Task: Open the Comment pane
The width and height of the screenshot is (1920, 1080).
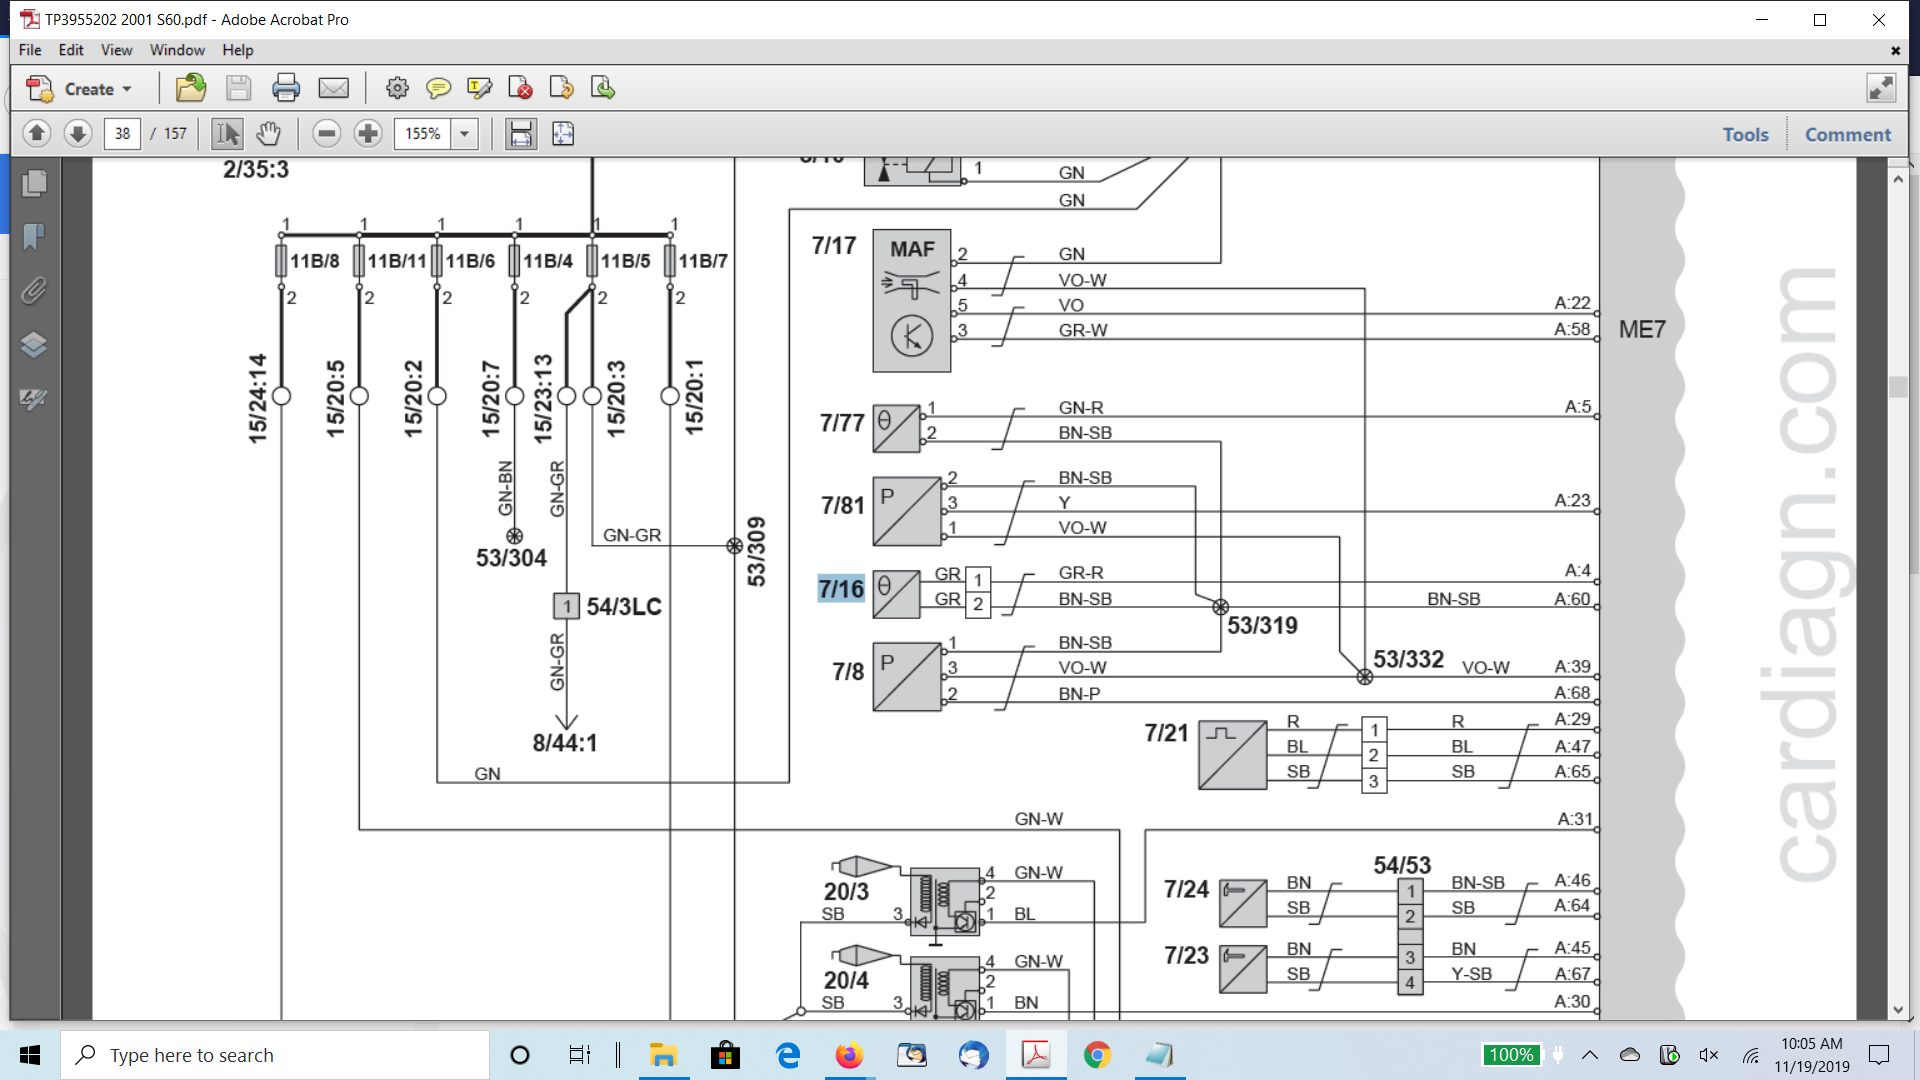Action: [1847, 134]
